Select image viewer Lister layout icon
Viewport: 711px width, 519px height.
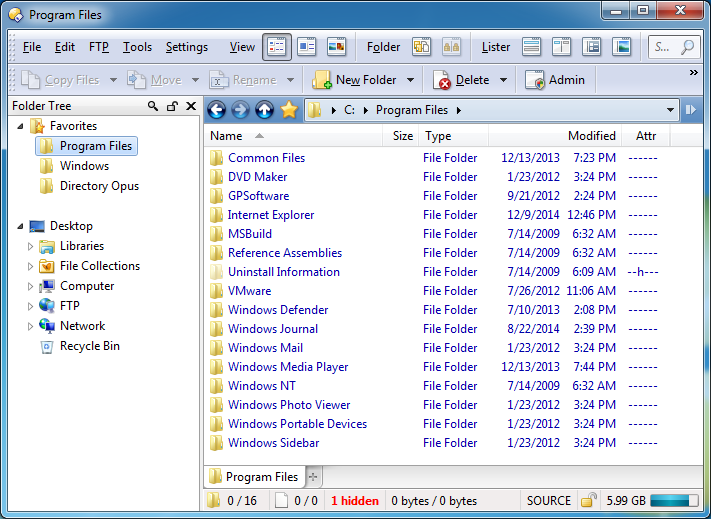621,47
